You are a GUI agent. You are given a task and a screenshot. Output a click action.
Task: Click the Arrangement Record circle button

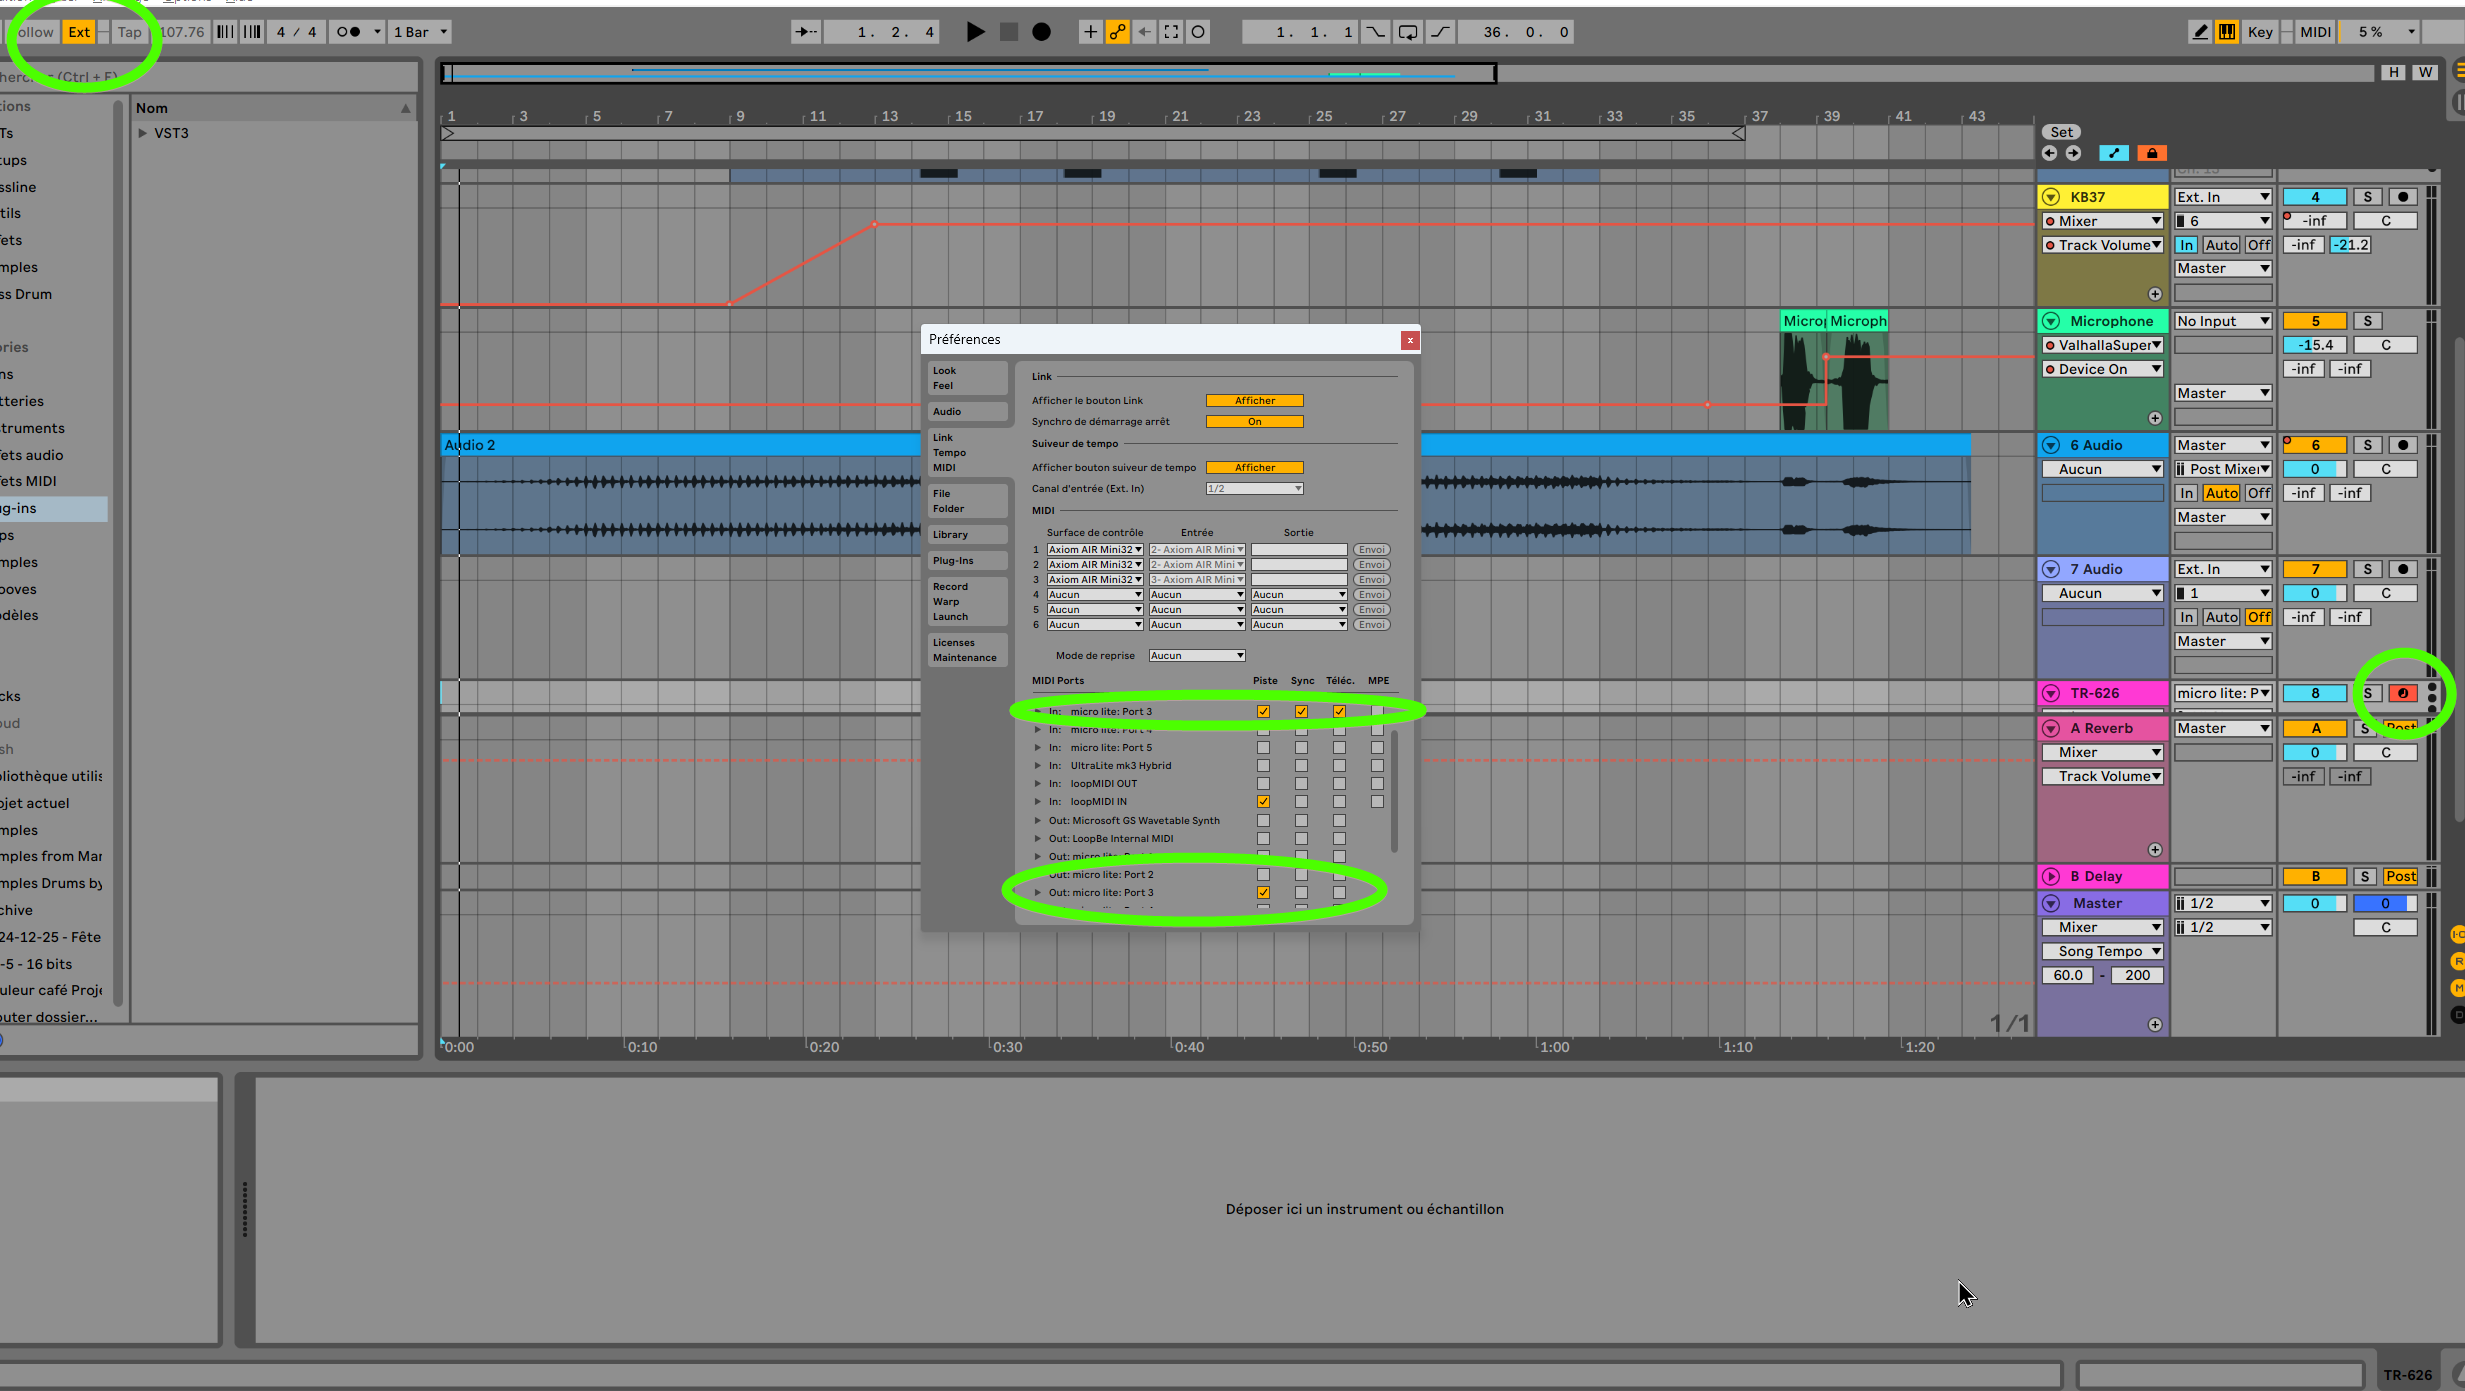click(1041, 32)
